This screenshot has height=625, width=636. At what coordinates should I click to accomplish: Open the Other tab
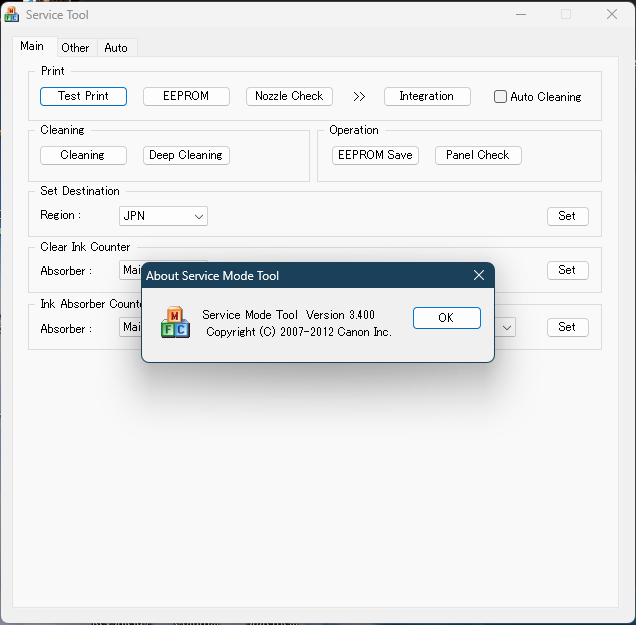click(x=75, y=47)
